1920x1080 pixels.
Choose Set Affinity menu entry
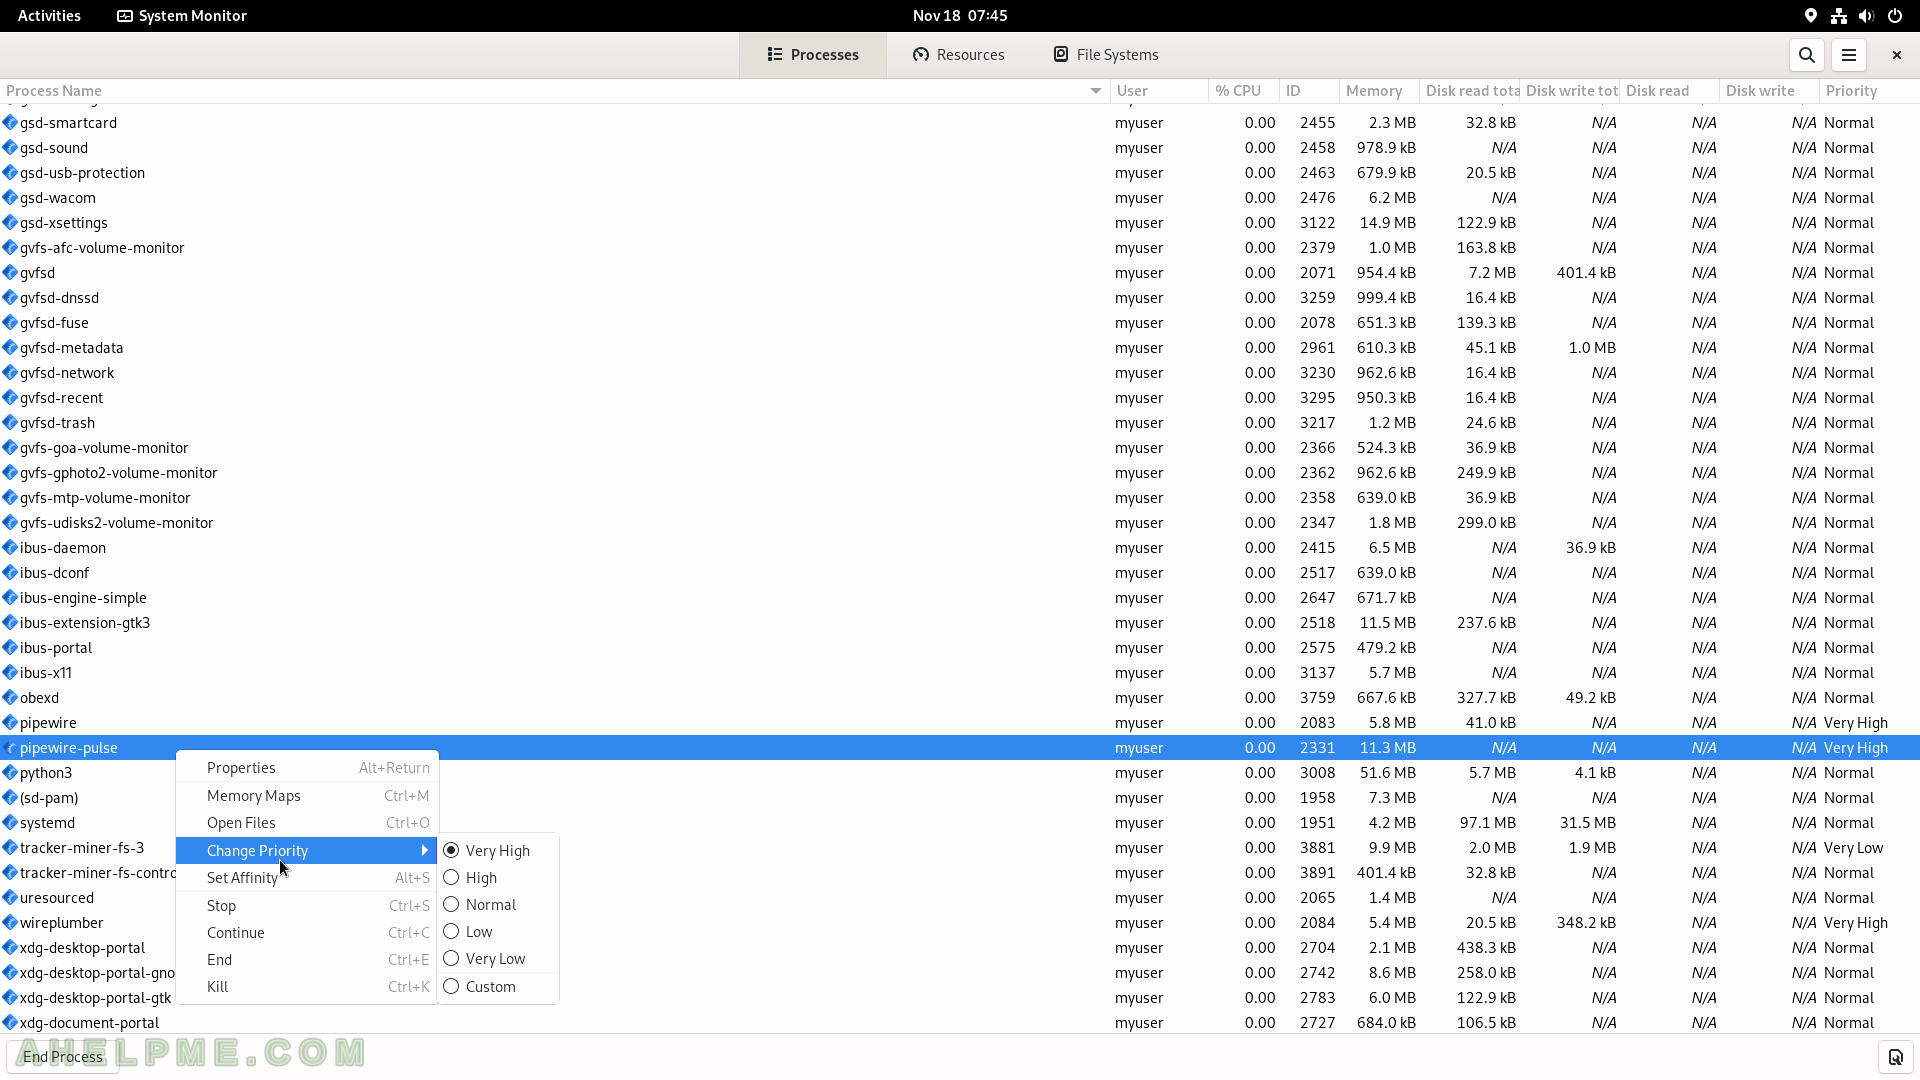(x=307, y=878)
